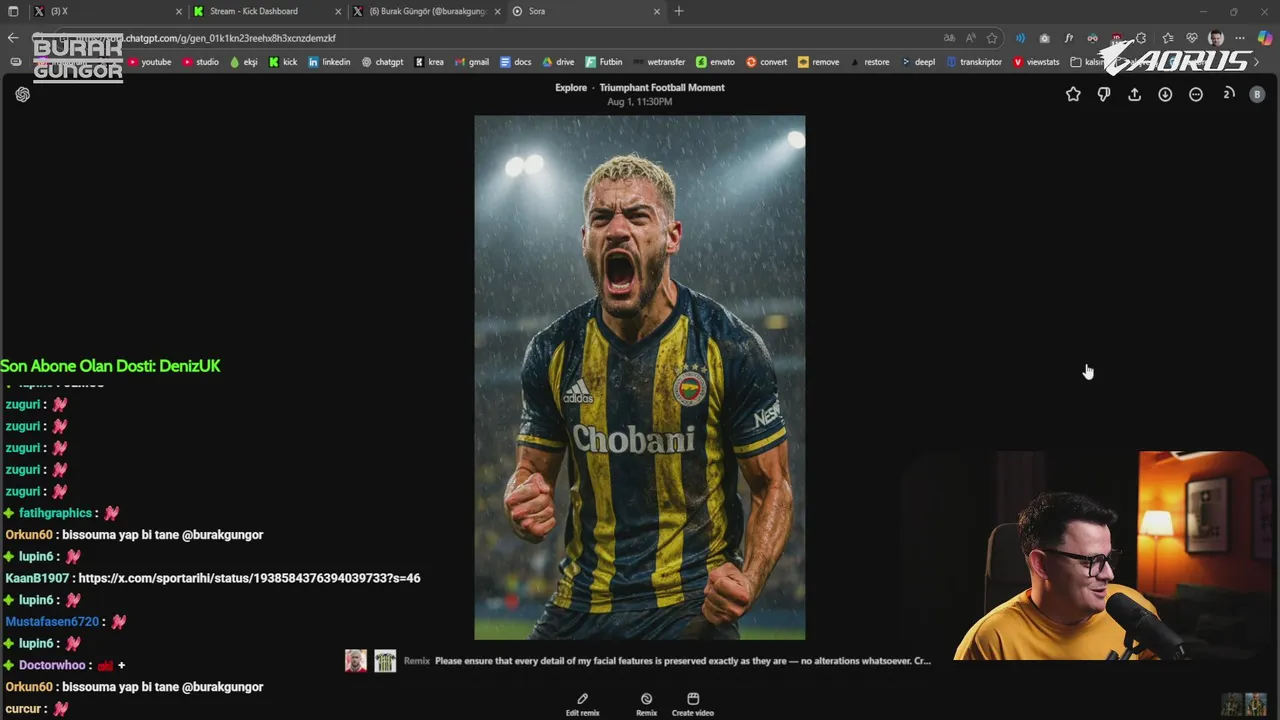Open the x.com sportarihi link in chat

point(249,578)
